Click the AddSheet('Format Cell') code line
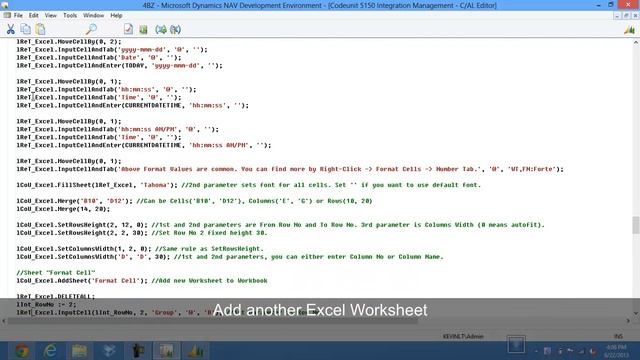Screen dimensions: 640x360 tap(142, 281)
